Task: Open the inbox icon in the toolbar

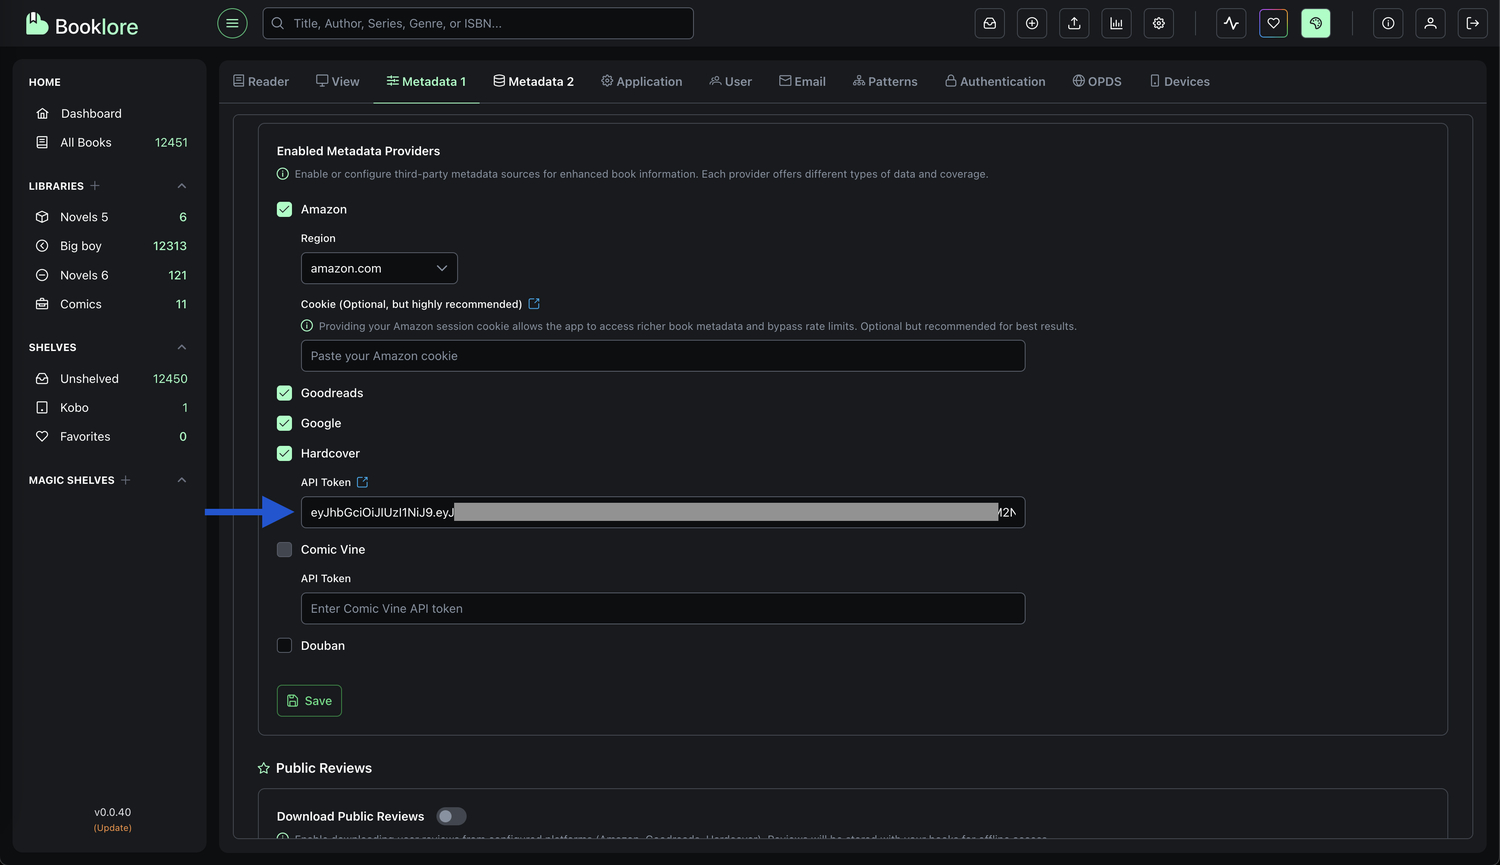Action: click(x=989, y=23)
